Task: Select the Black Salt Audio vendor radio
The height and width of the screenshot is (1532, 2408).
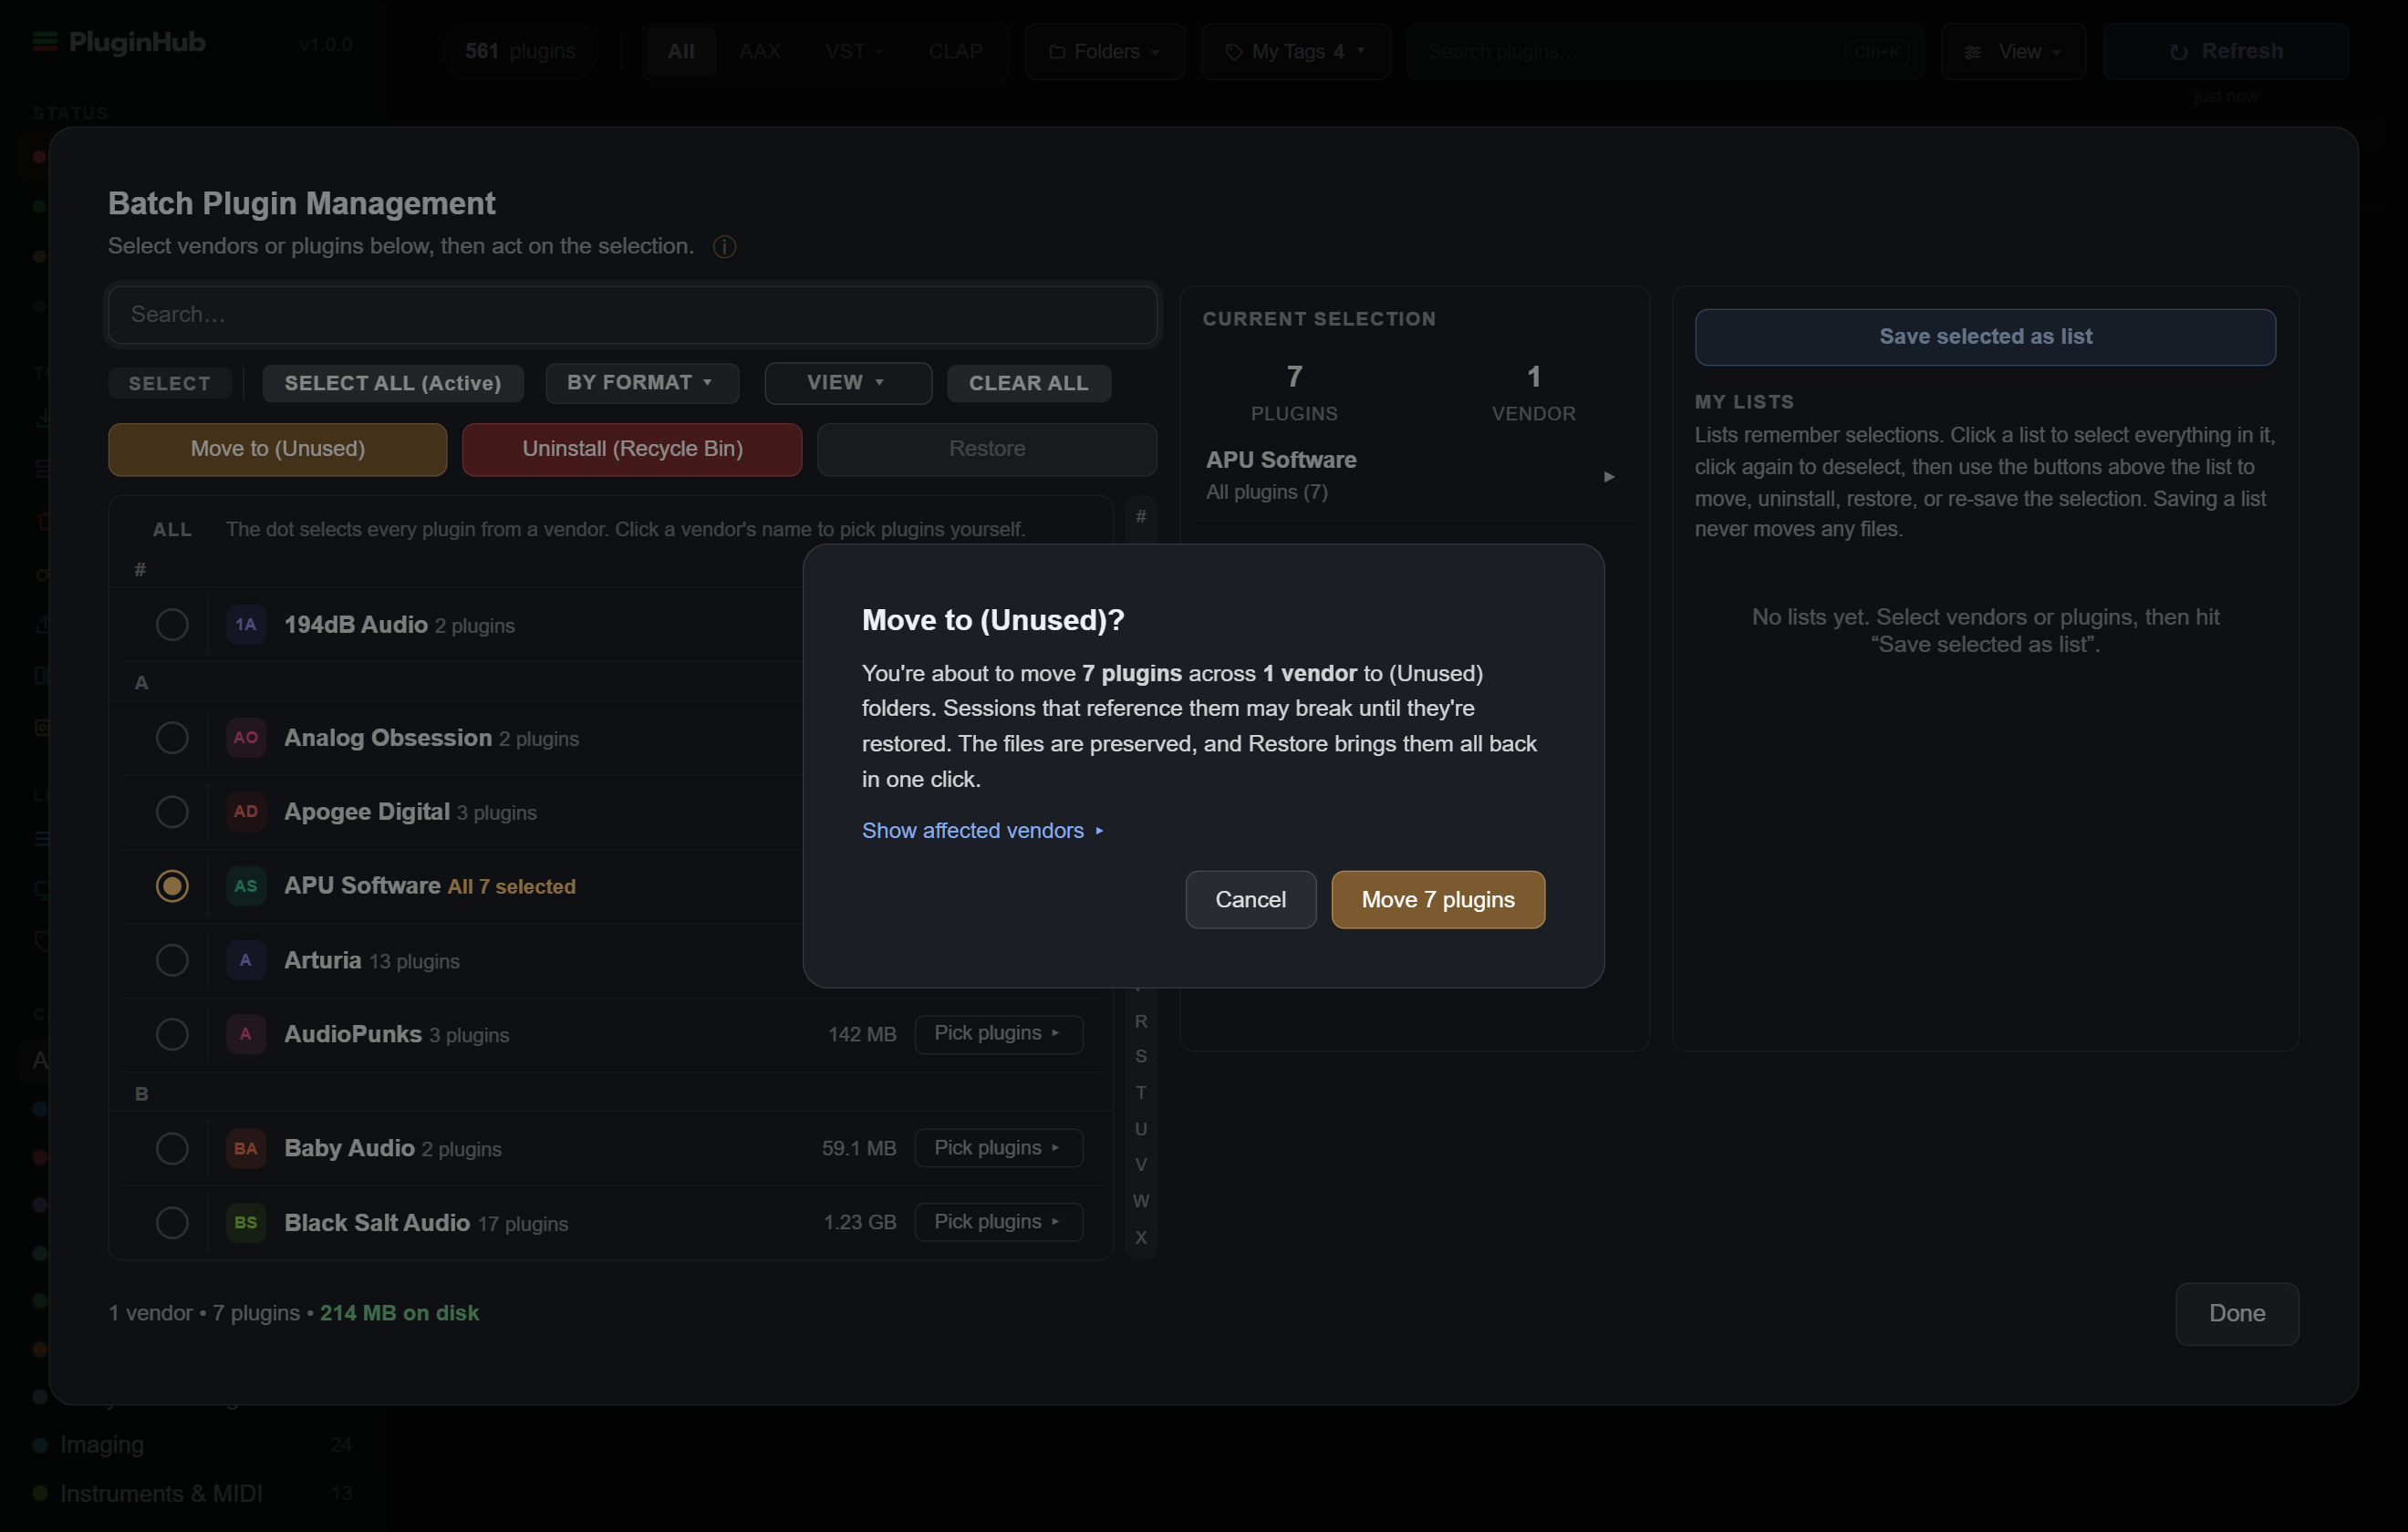Action: pyautogui.click(x=172, y=1222)
